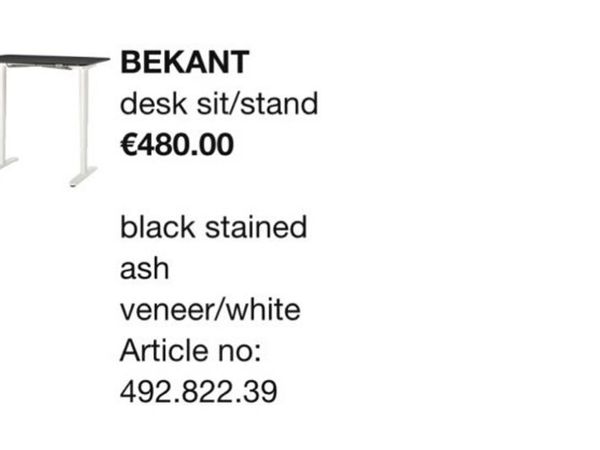This screenshot has height=450, width=600.
Task: Select the 'black stained' color text line
Action: coord(214,227)
